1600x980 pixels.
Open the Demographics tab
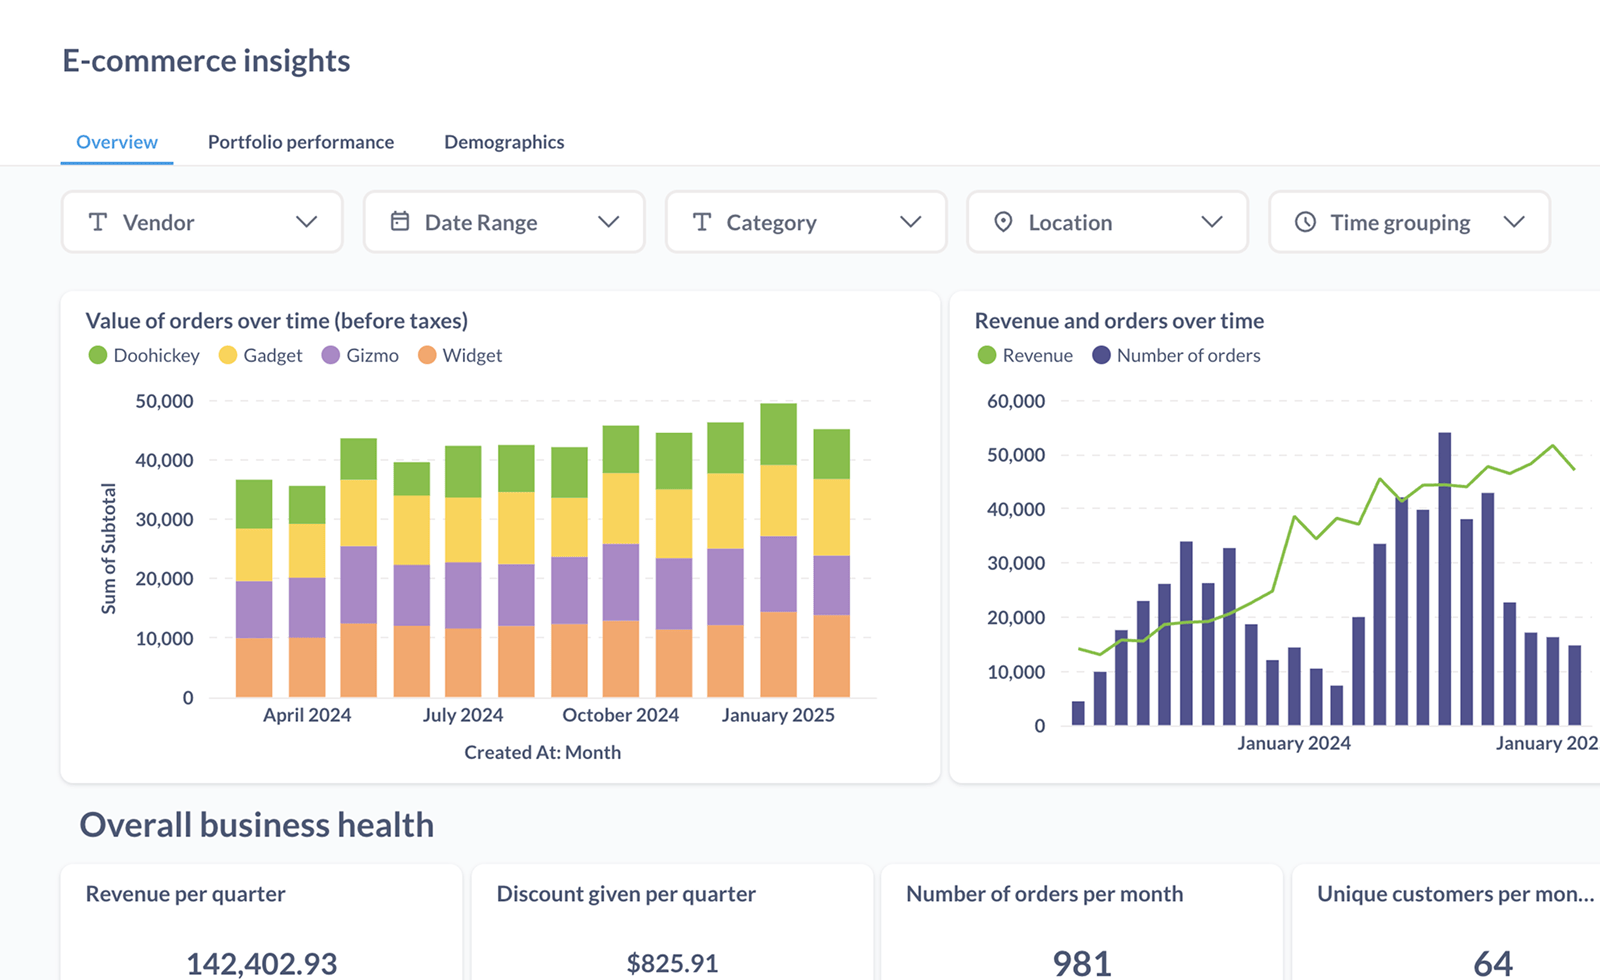click(504, 142)
